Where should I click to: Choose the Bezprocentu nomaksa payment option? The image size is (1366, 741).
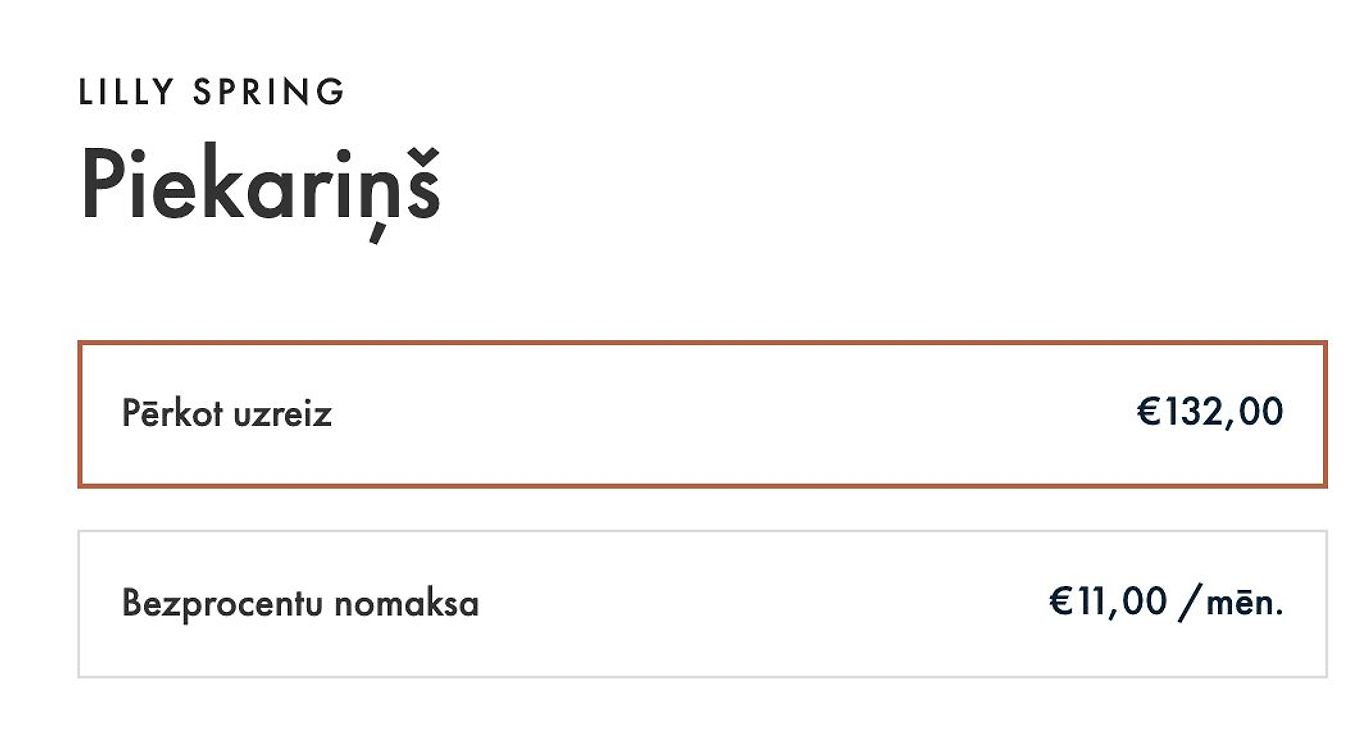(x=702, y=604)
